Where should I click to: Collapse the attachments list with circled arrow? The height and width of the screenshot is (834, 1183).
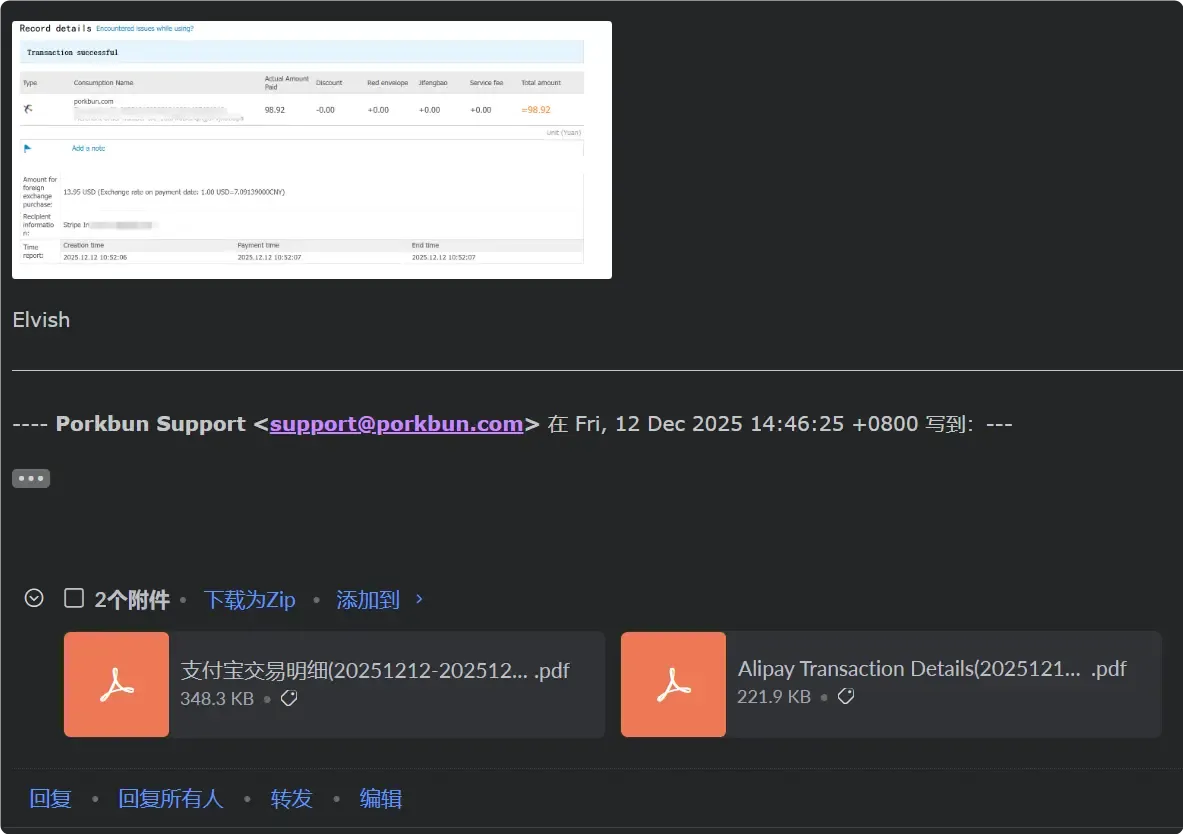34,598
